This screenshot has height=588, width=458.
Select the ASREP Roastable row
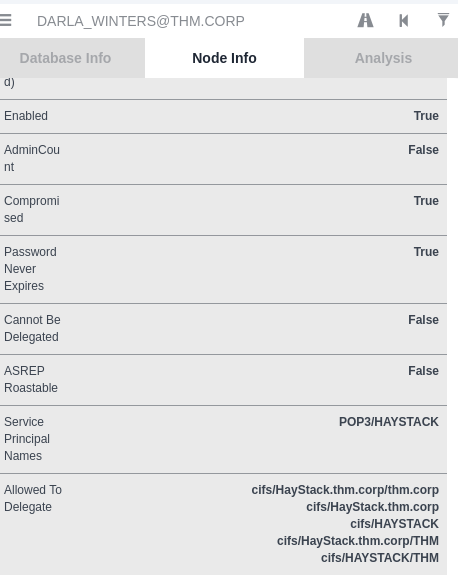pos(223,380)
